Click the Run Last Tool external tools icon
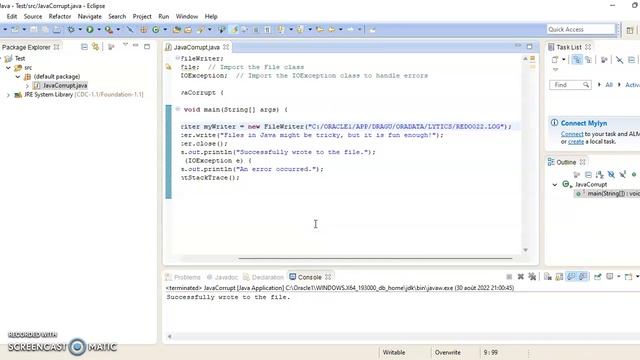Image resolution: width=640 pixels, height=360 pixels. [x=109, y=29]
